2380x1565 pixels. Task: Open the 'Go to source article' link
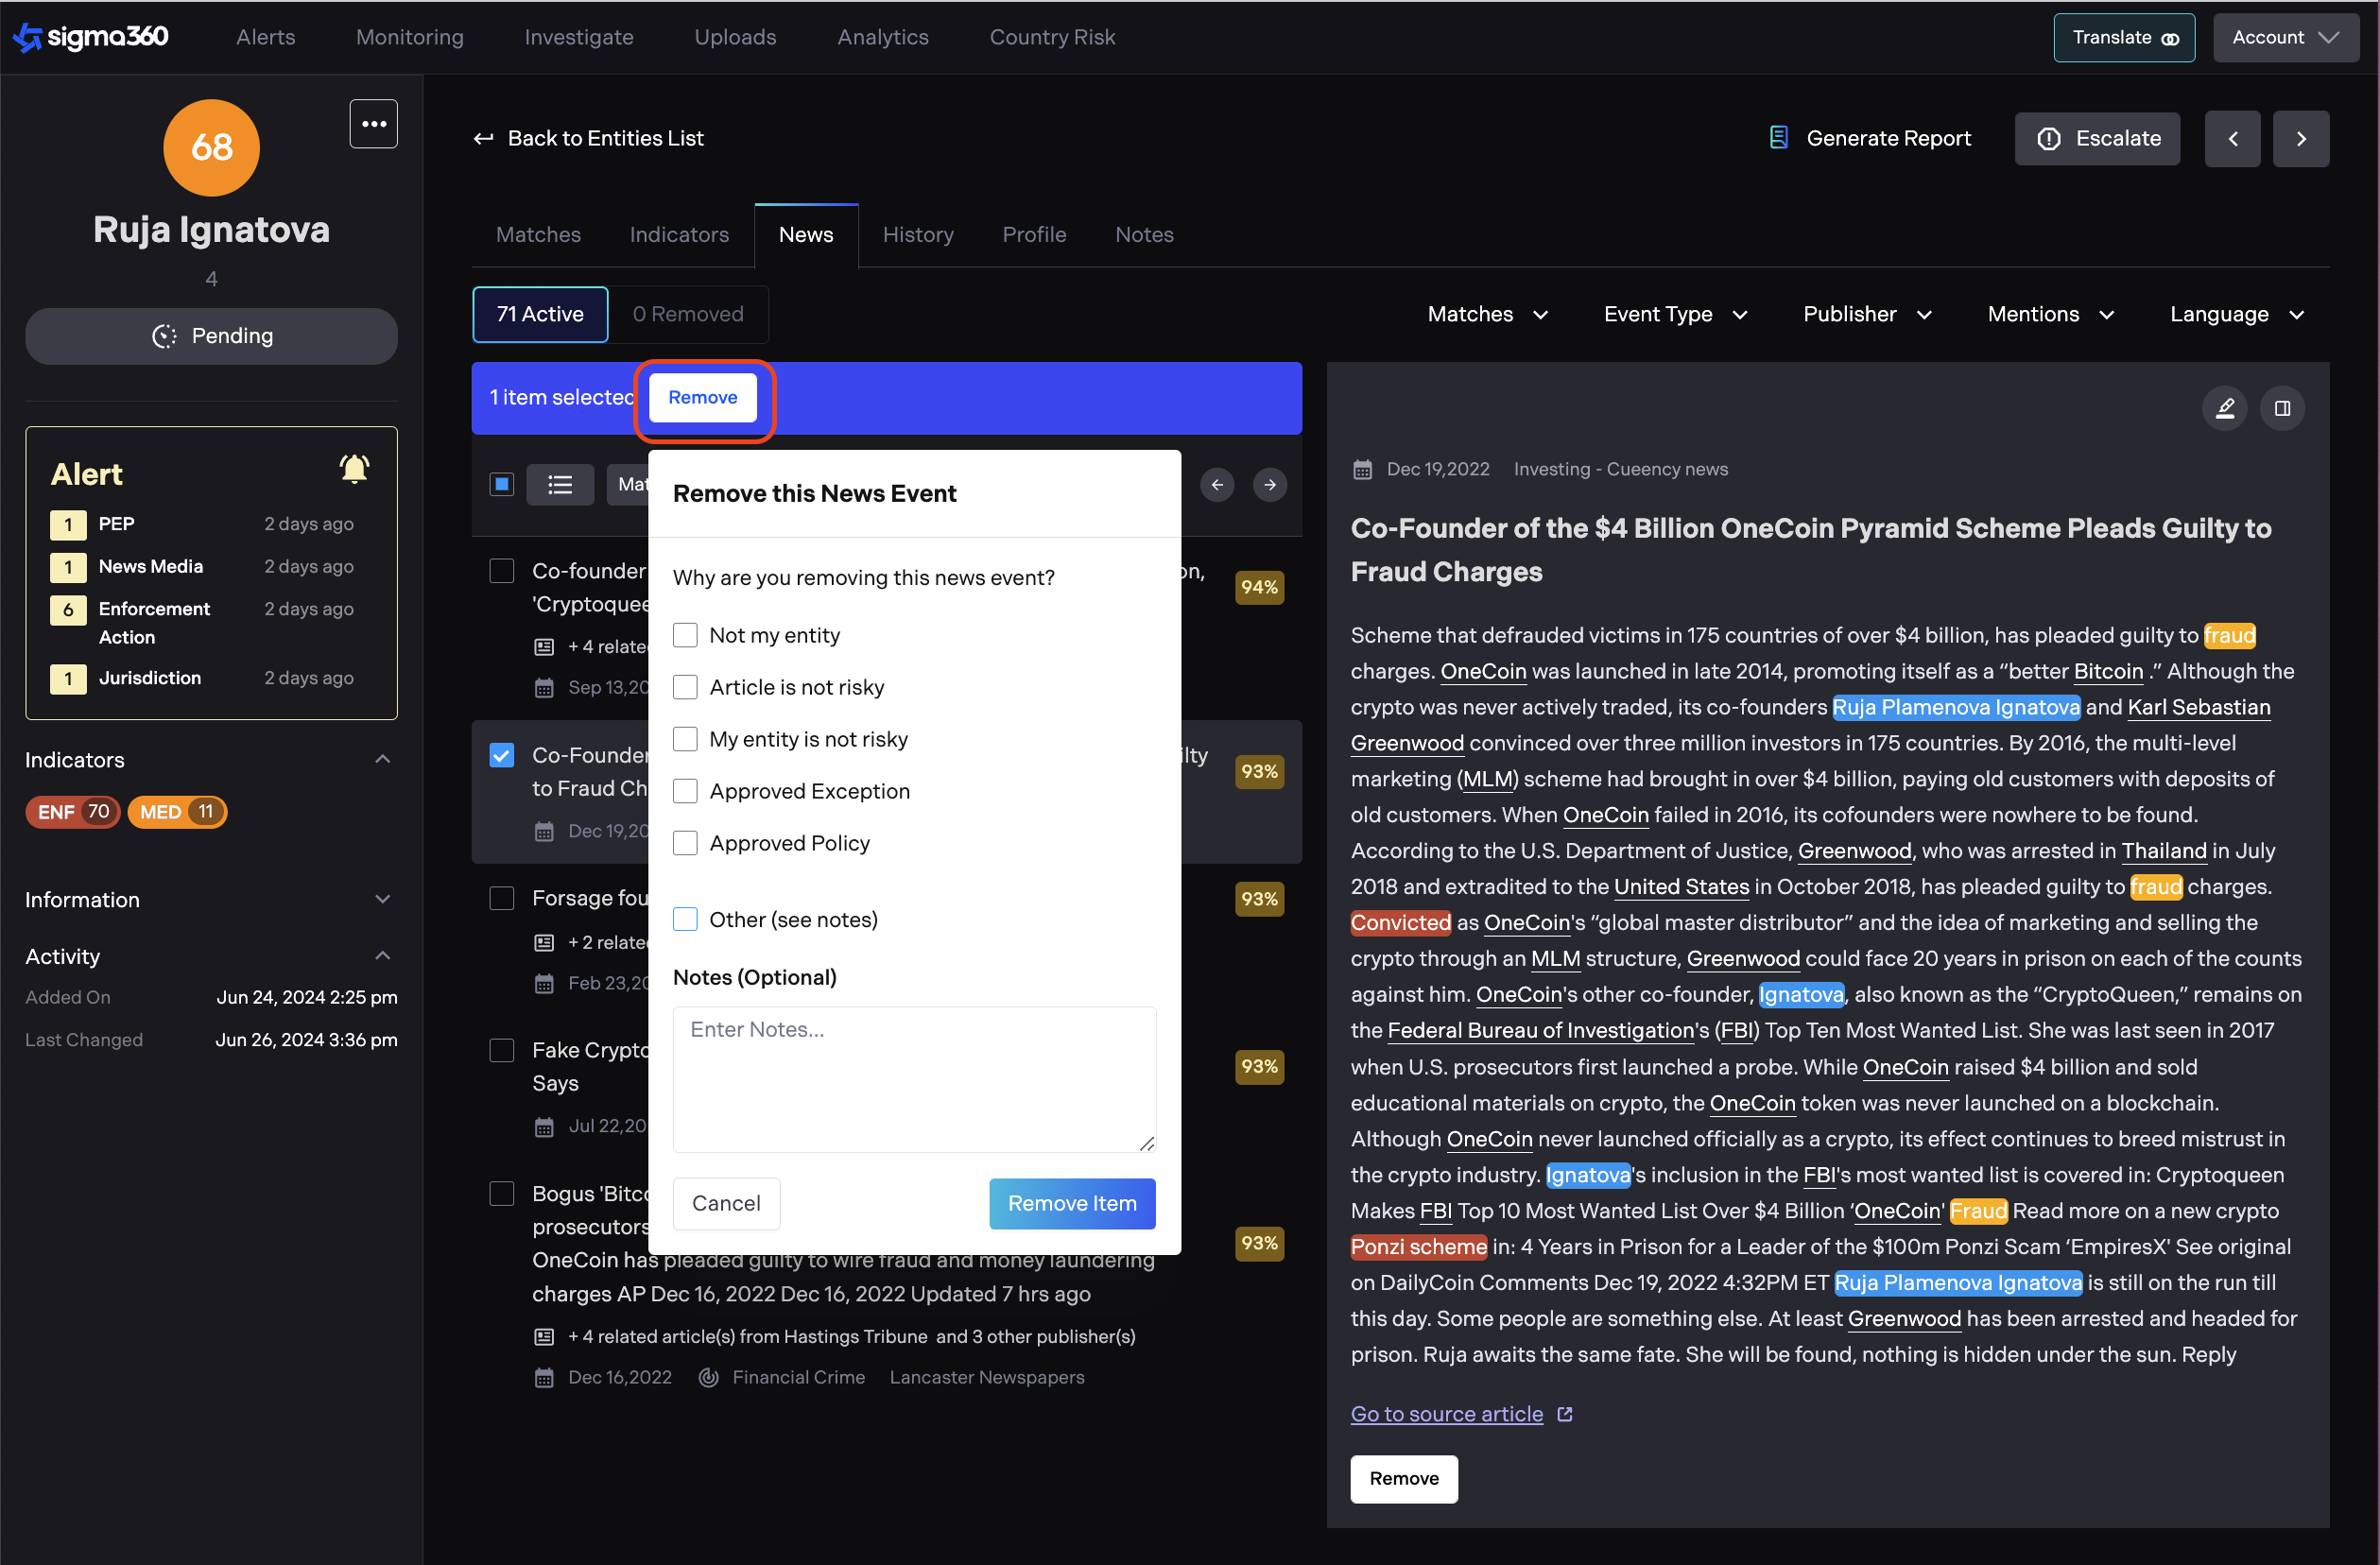coord(1446,1414)
